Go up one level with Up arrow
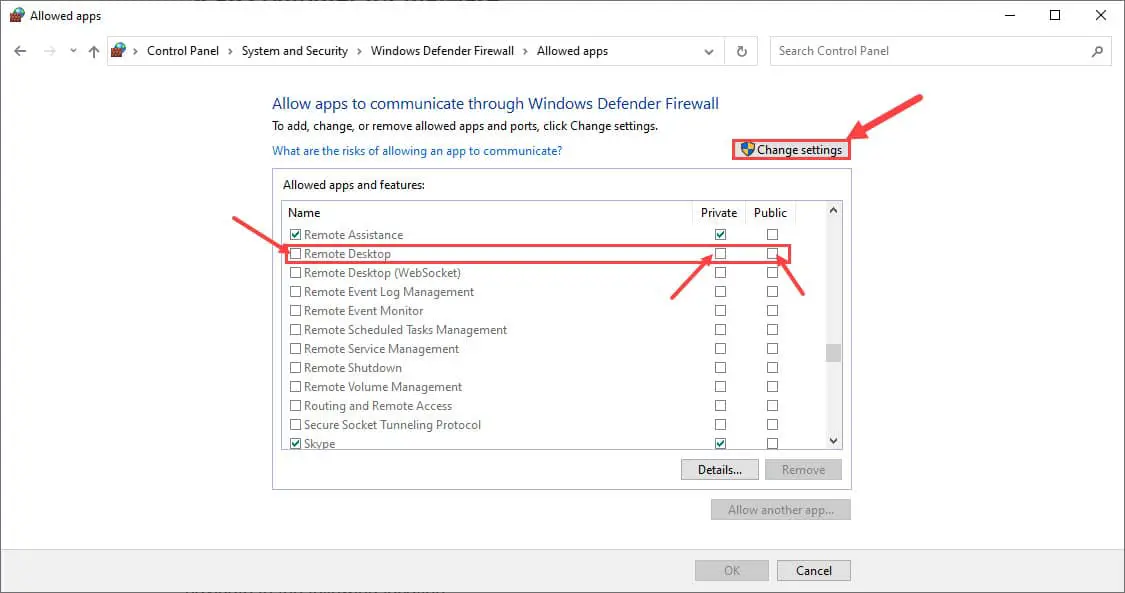 coord(93,51)
